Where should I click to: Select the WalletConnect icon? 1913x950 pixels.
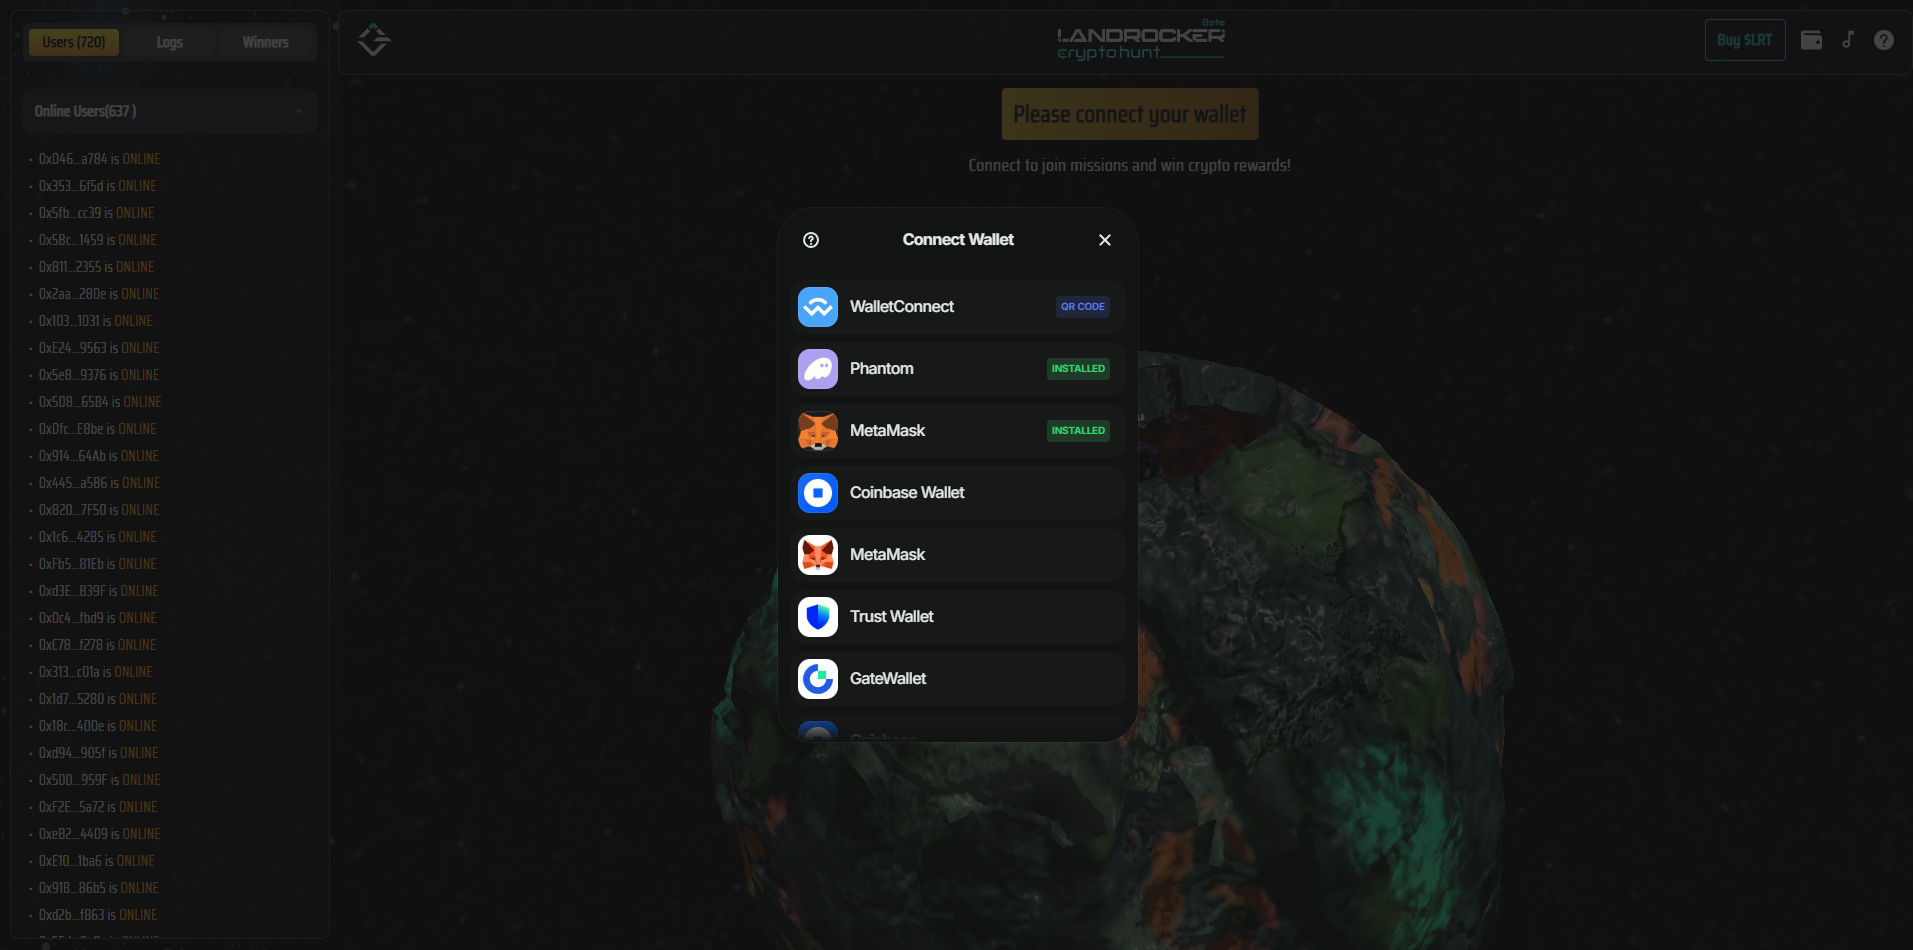818,307
